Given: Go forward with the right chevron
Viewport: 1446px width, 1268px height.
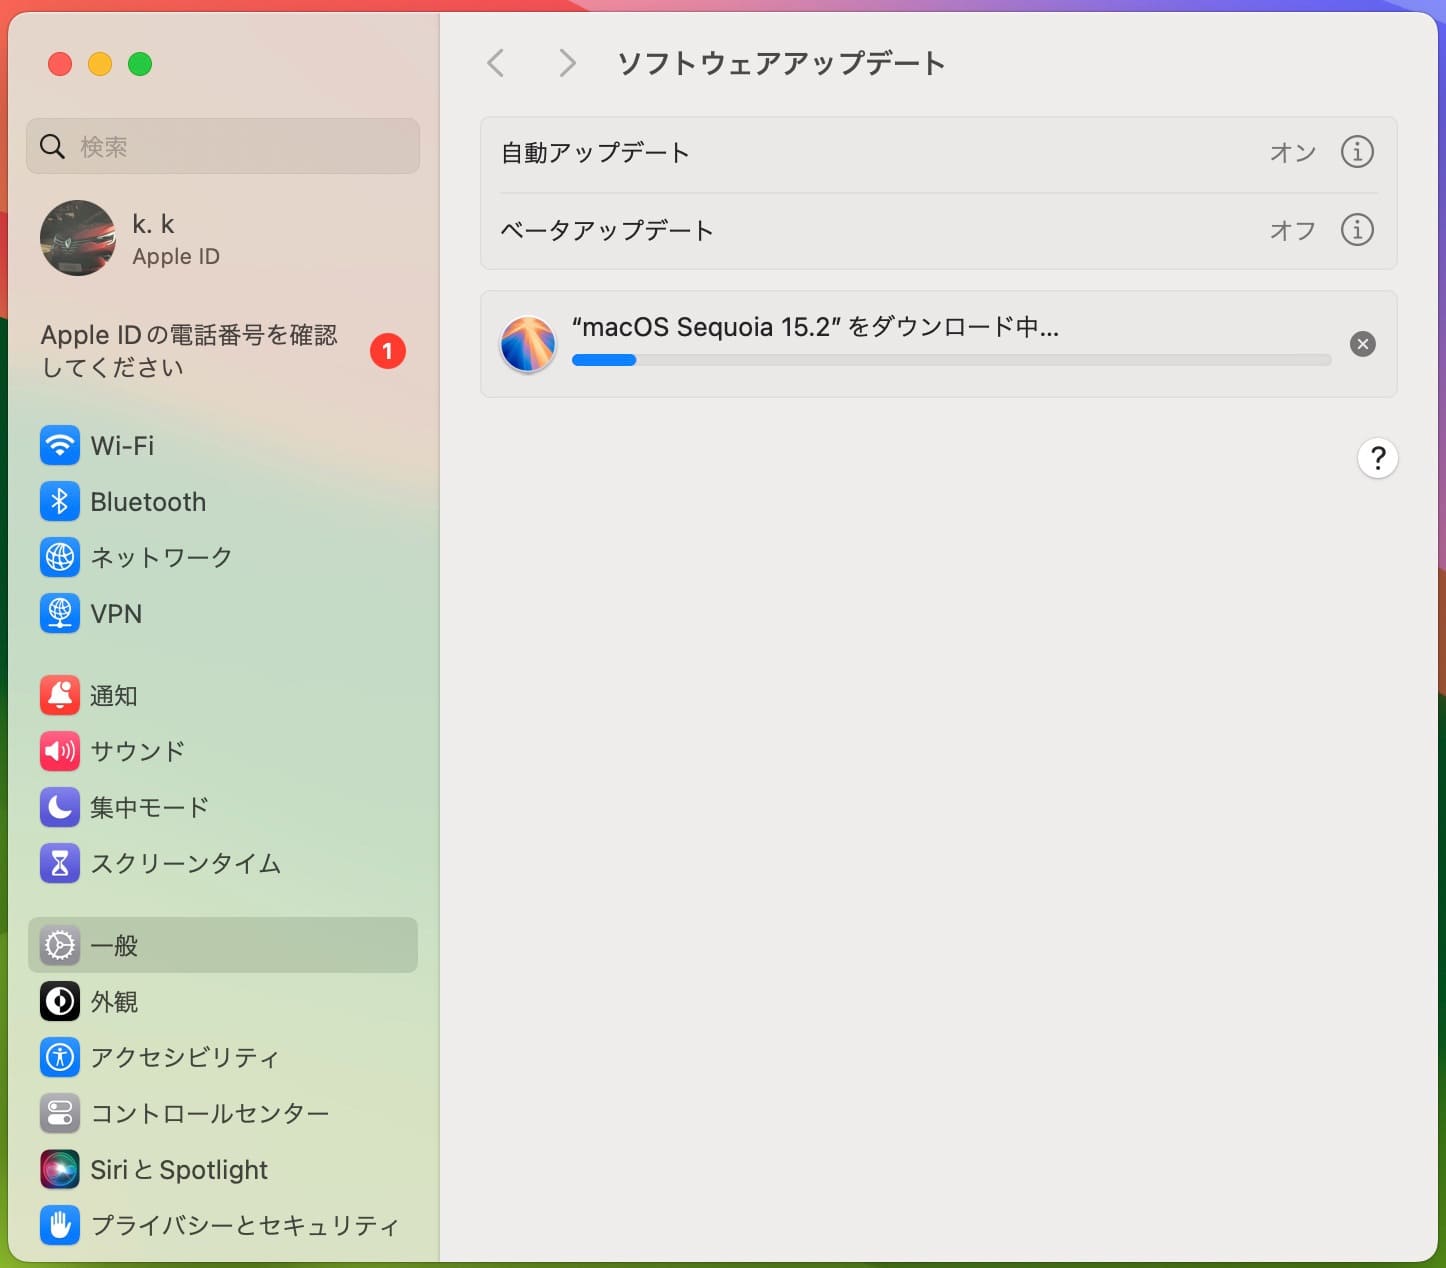Looking at the screenshot, I should click(567, 63).
